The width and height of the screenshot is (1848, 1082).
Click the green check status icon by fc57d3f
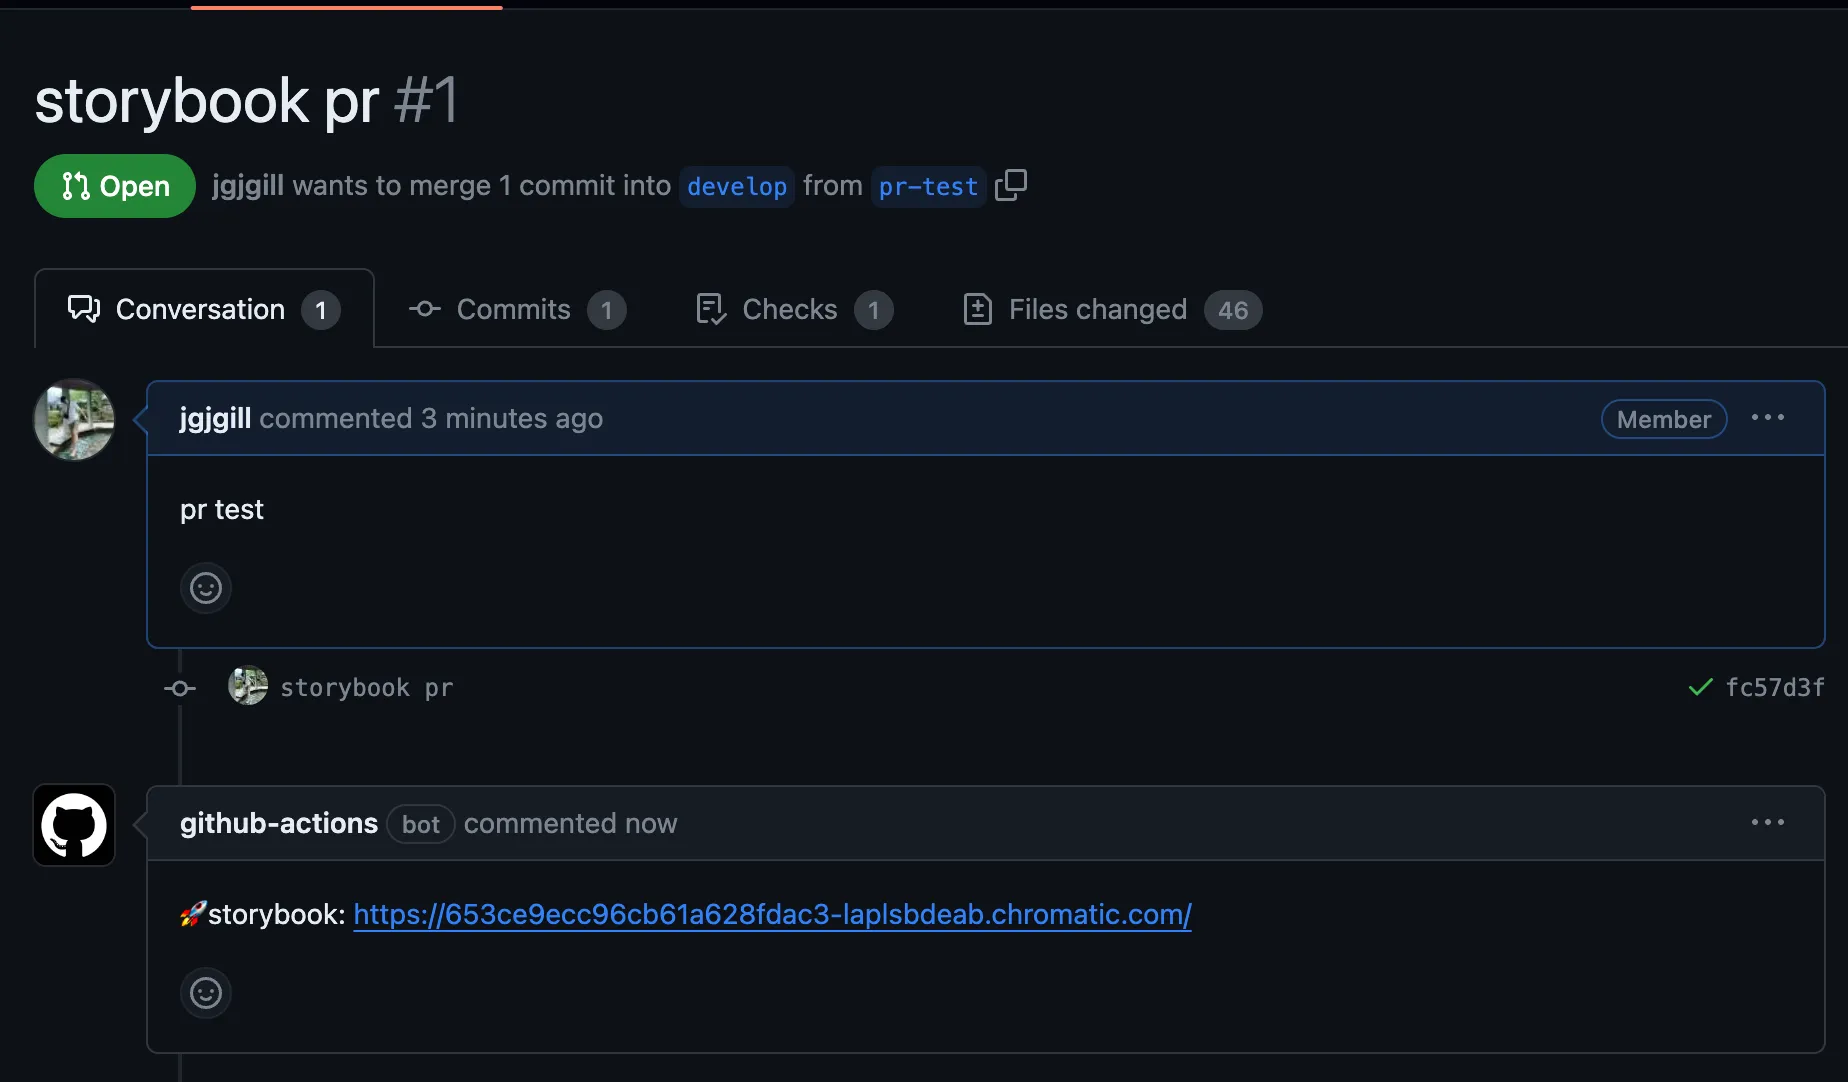click(x=1700, y=687)
